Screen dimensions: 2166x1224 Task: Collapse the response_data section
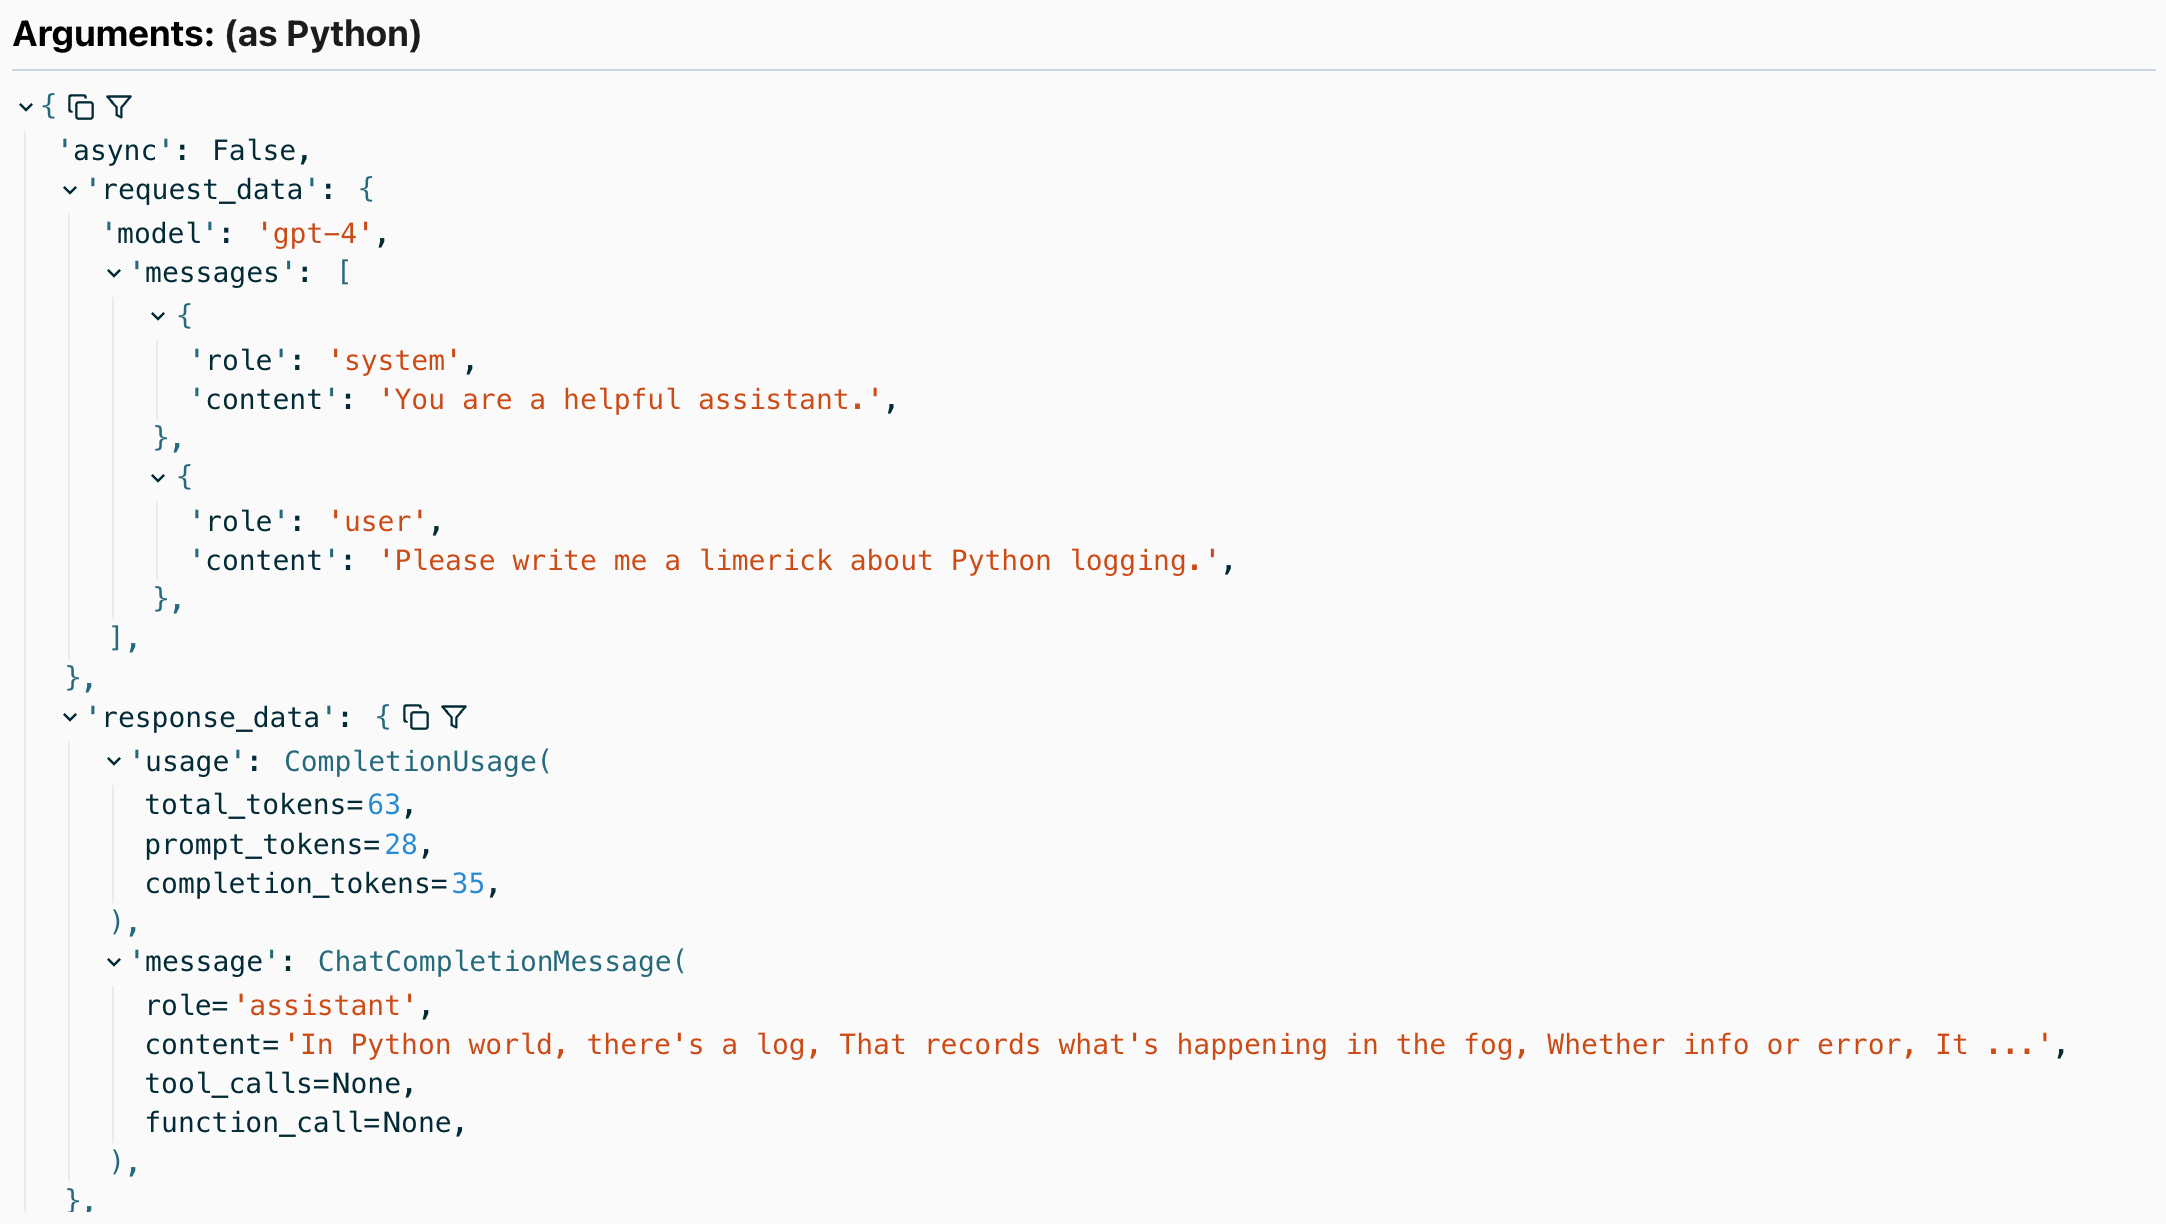pyautogui.click(x=68, y=716)
